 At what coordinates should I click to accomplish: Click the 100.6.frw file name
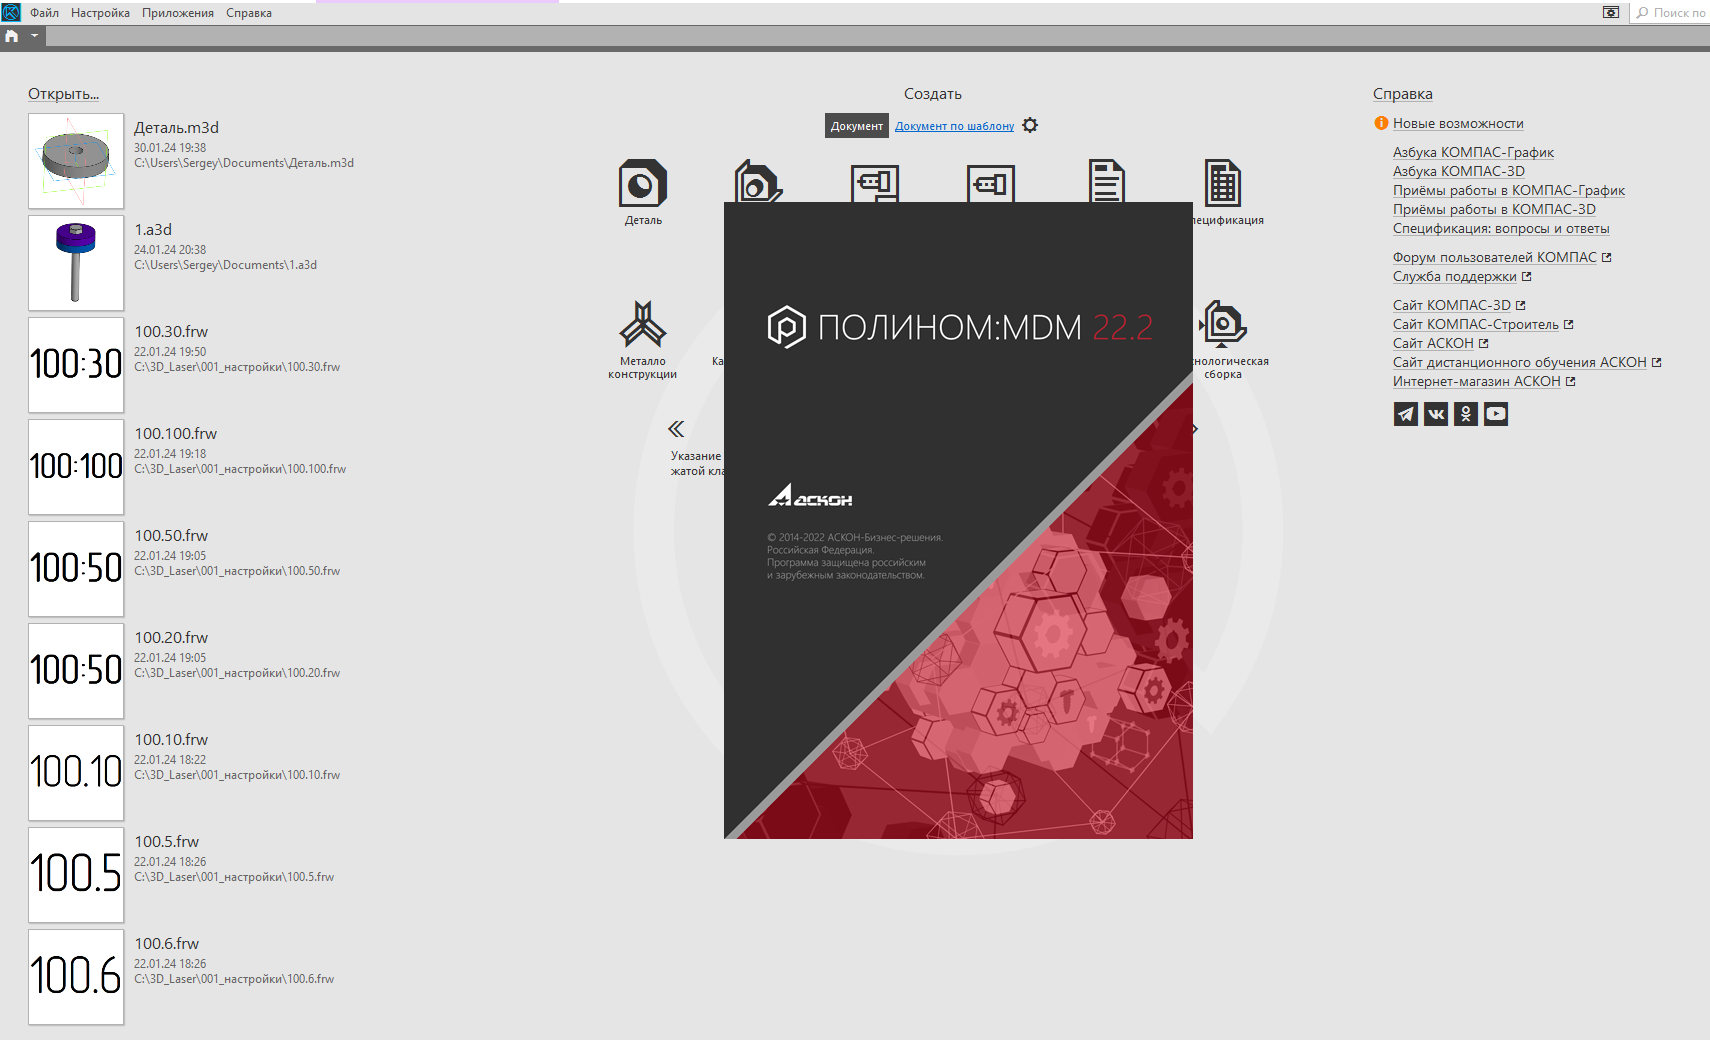click(x=167, y=944)
